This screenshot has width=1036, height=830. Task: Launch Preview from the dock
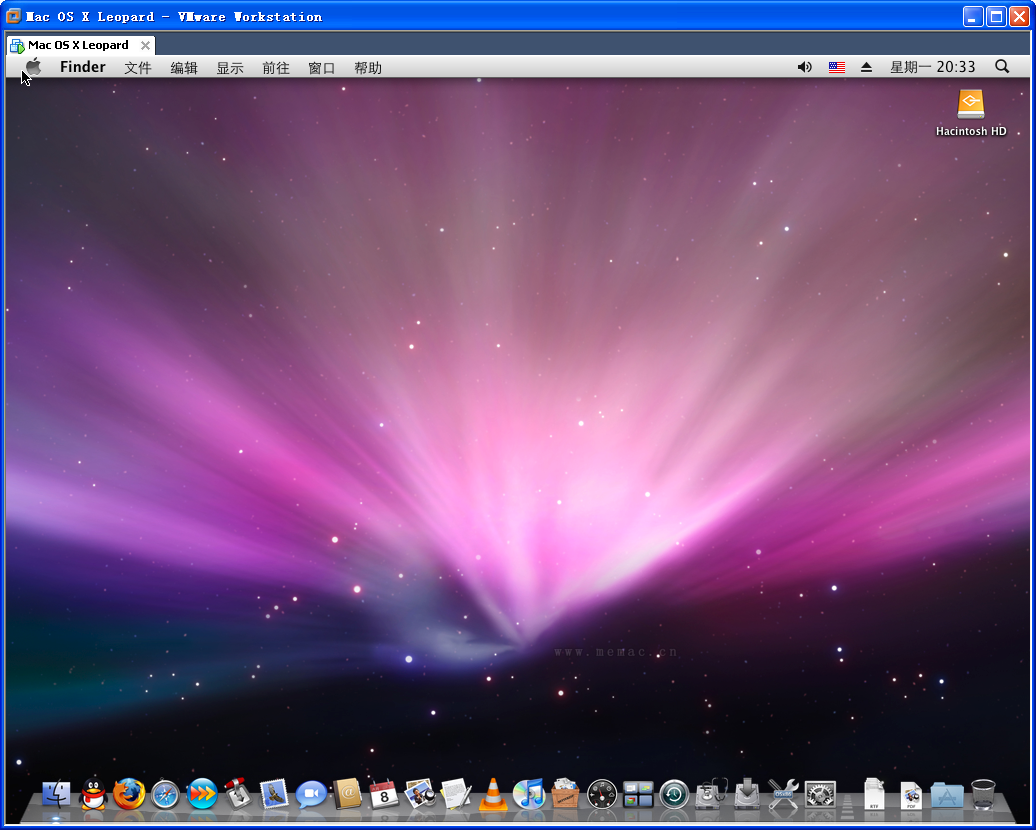[x=420, y=794]
